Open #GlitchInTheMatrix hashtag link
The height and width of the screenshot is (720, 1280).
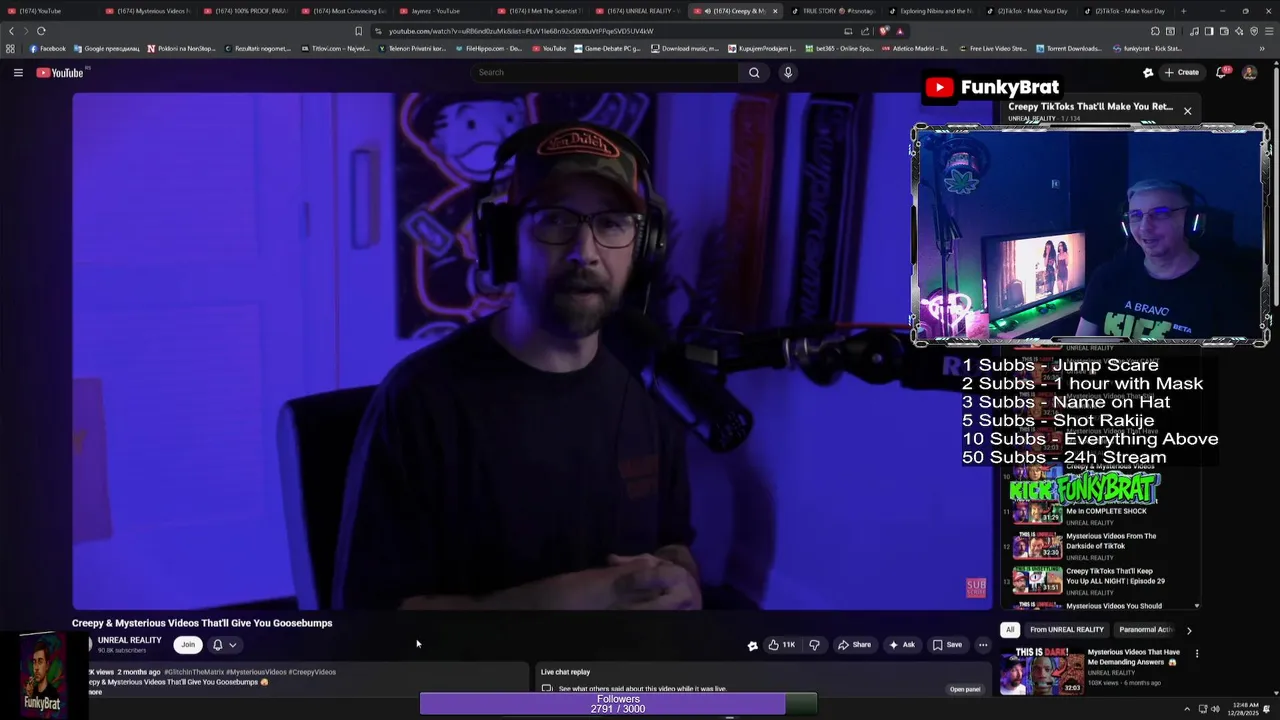tap(194, 672)
